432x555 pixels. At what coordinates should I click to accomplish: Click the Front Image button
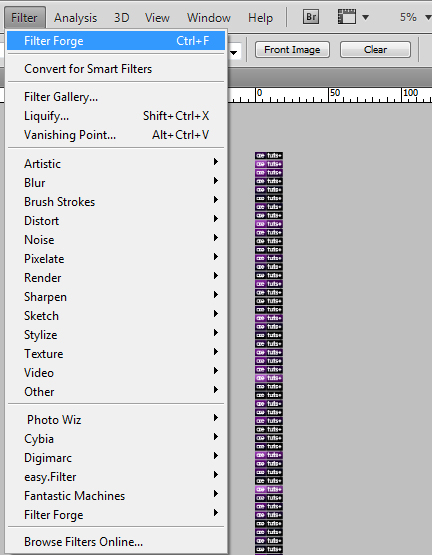(x=292, y=50)
